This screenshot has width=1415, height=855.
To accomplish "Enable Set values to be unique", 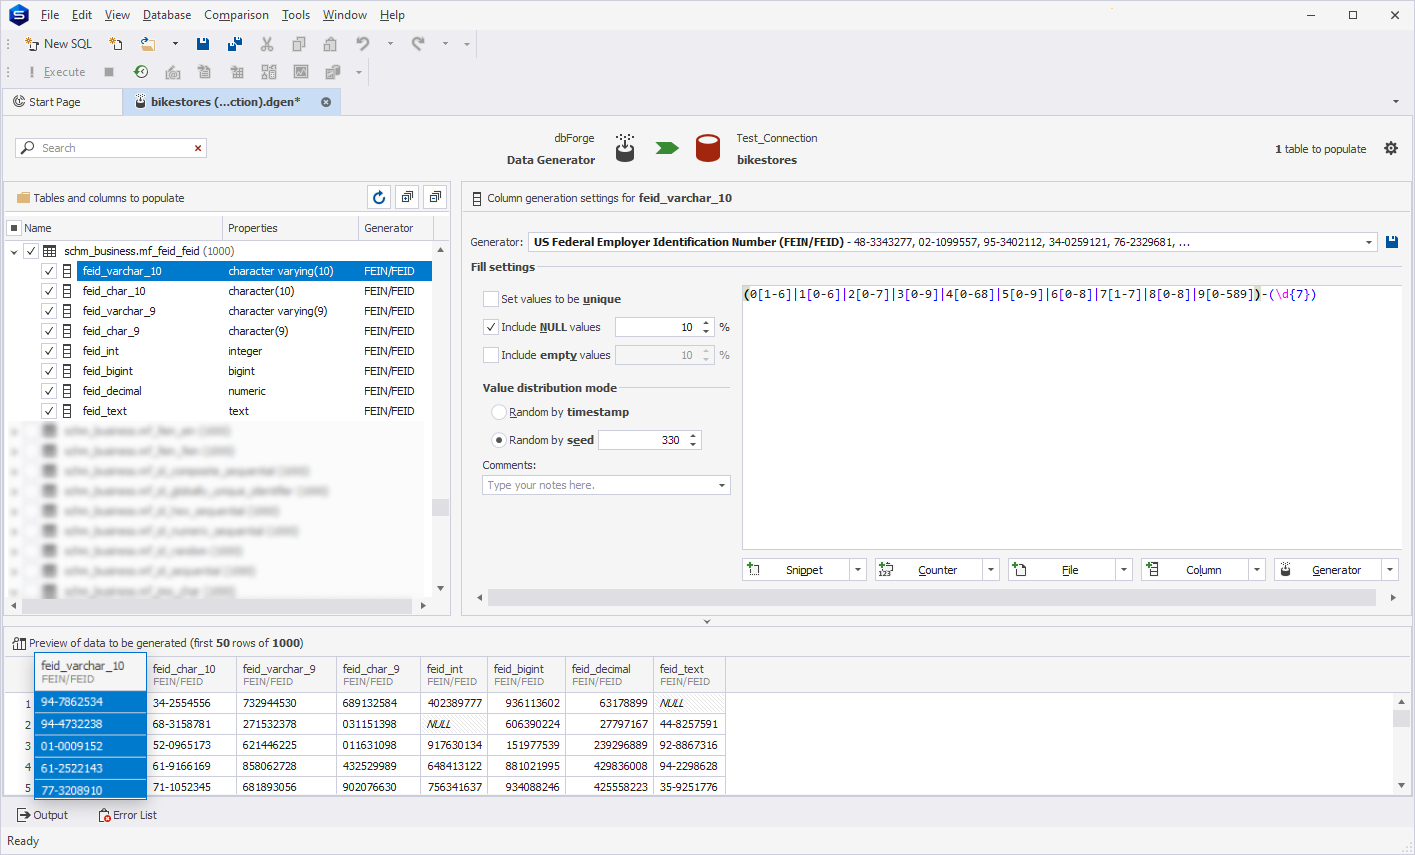I will (491, 299).
